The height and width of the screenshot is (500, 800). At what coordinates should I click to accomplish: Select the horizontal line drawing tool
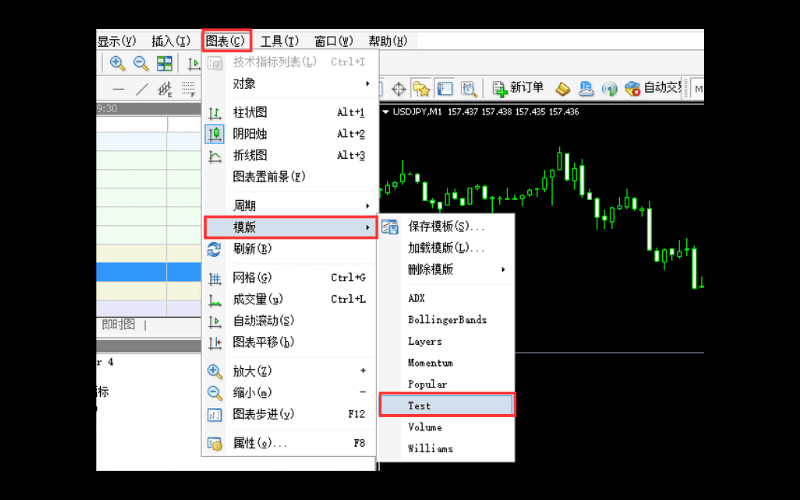point(118,90)
